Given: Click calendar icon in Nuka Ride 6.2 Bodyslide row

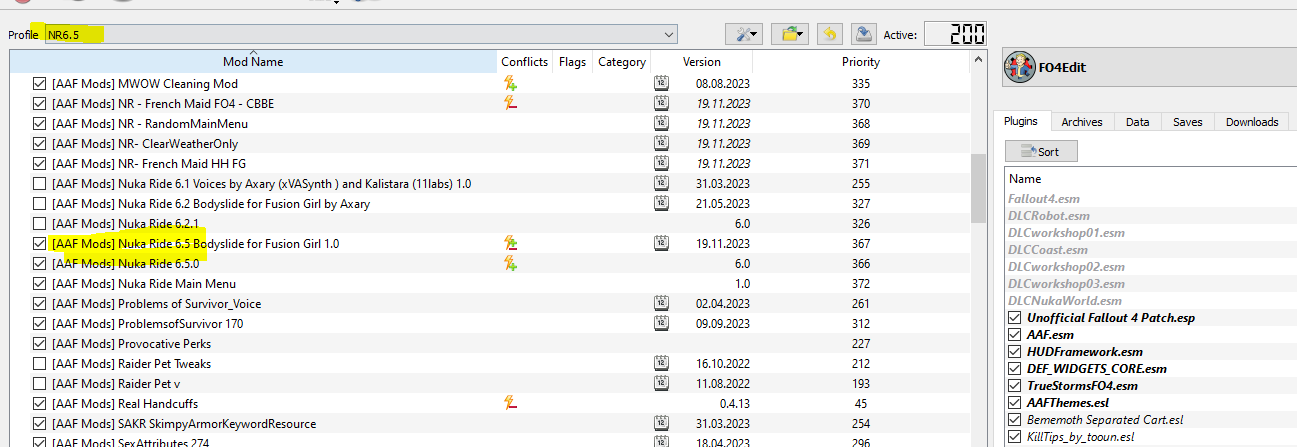Looking at the screenshot, I should (x=661, y=203).
